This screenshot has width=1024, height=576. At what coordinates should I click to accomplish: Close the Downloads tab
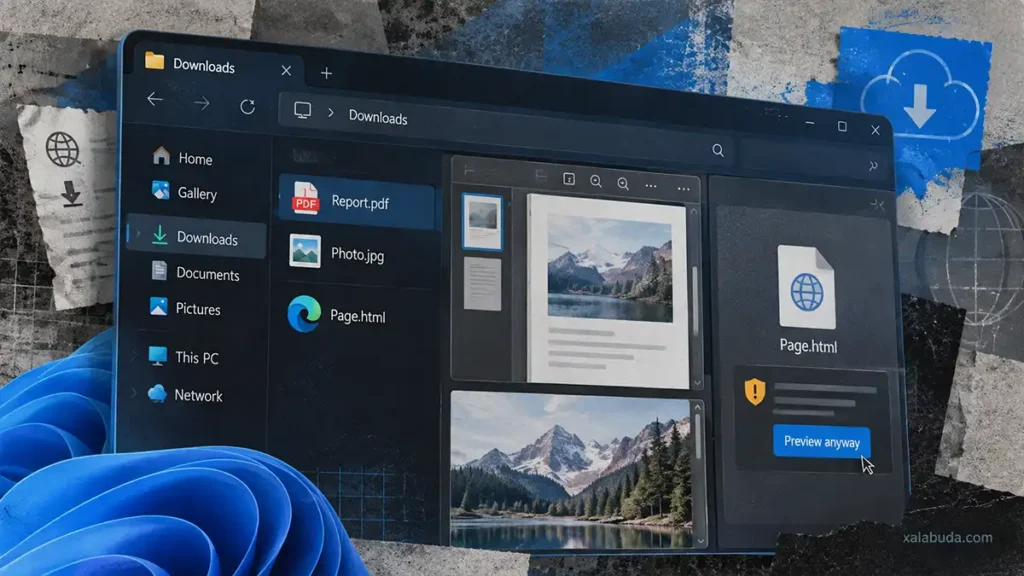pyautogui.click(x=286, y=71)
